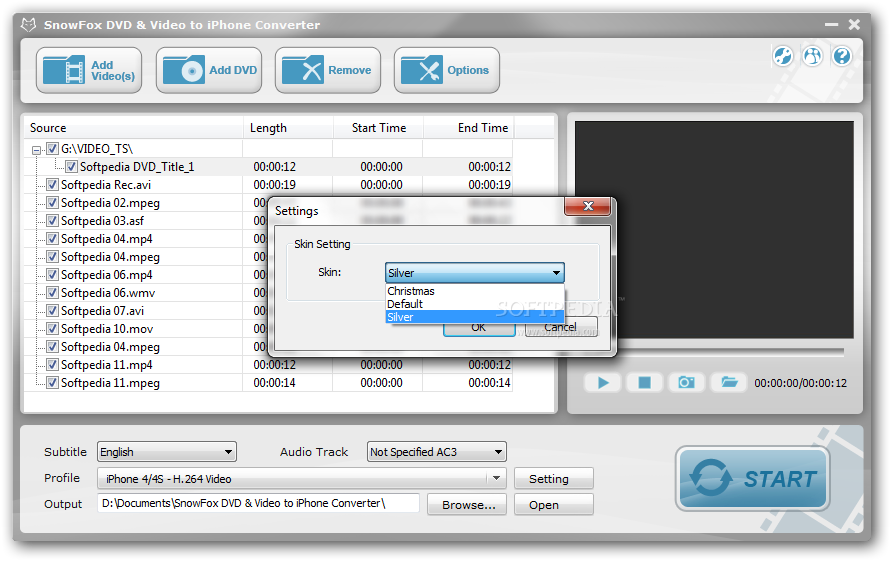
Task: Uncheck Softpedia DVD_Title_1 checkbox
Action: pyautogui.click(x=71, y=167)
